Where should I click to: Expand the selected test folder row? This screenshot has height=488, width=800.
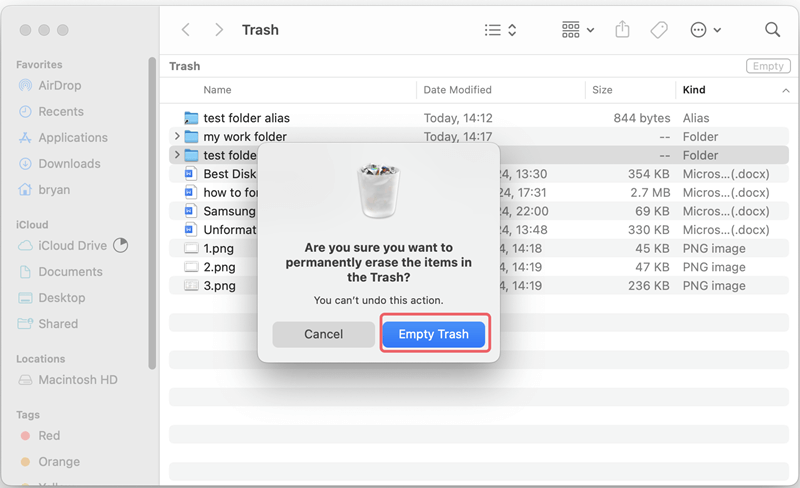pyautogui.click(x=177, y=155)
